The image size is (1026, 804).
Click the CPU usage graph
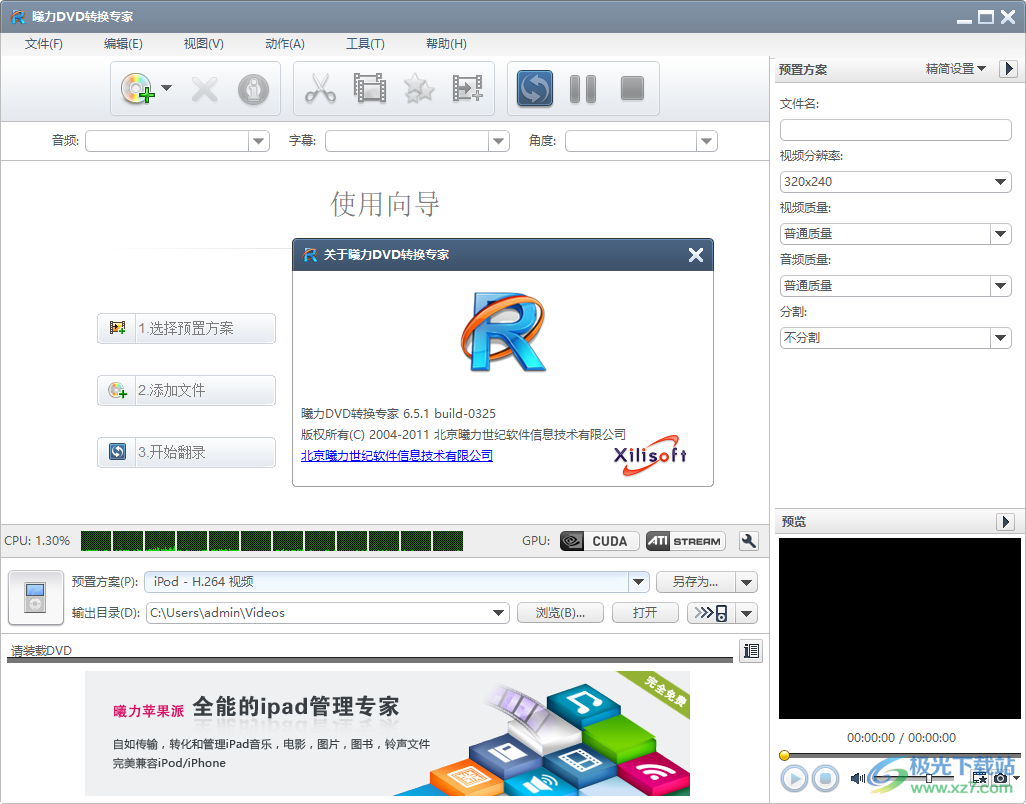click(272, 541)
